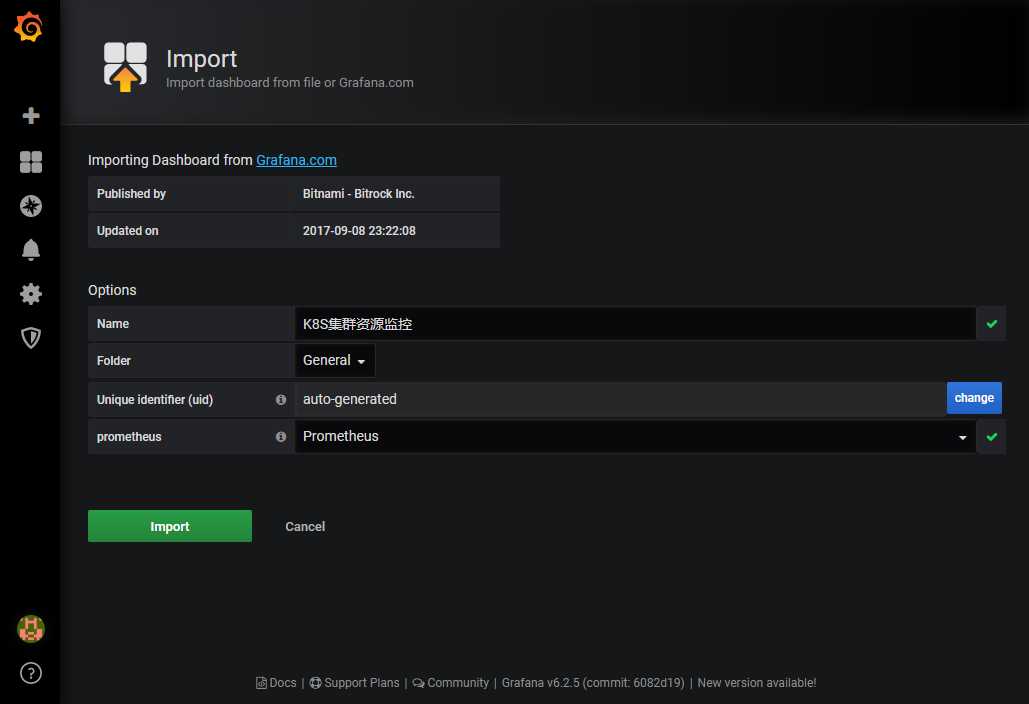Open the Create plus menu in sidebar
Viewport: 1029px width, 704px height.
click(x=31, y=116)
